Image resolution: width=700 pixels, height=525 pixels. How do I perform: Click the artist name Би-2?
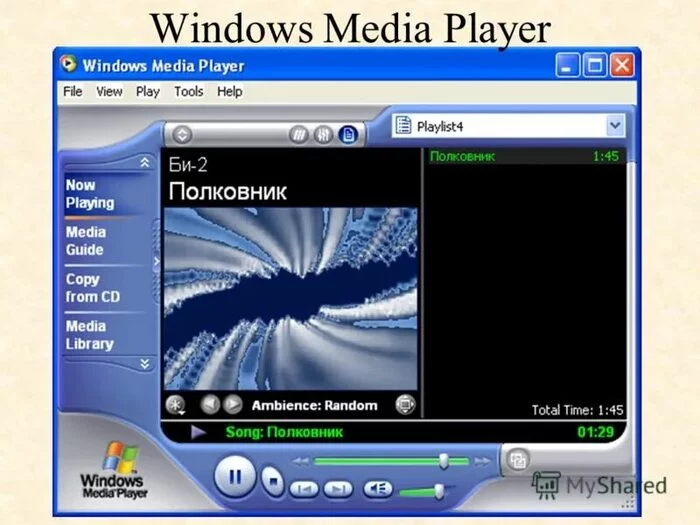[188, 165]
